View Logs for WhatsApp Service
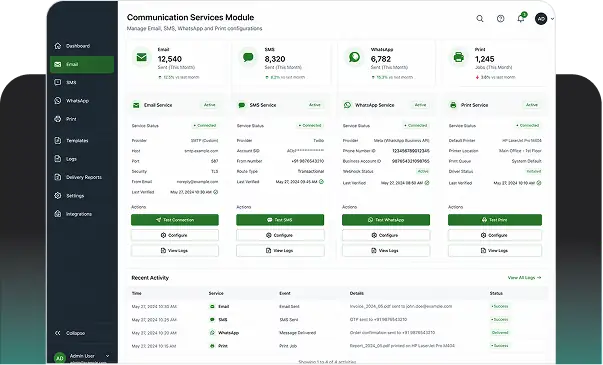The height and width of the screenshot is (365, 603). (386, 250)
